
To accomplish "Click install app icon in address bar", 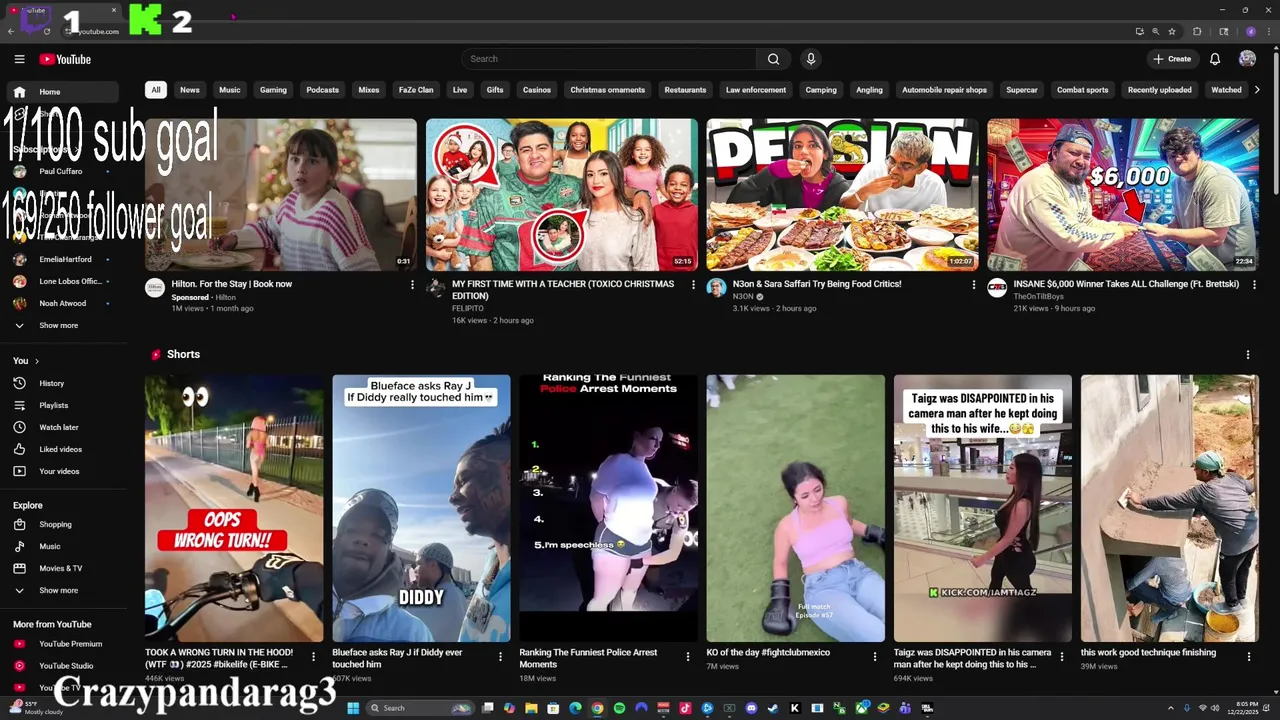I will pos(1139,31).
